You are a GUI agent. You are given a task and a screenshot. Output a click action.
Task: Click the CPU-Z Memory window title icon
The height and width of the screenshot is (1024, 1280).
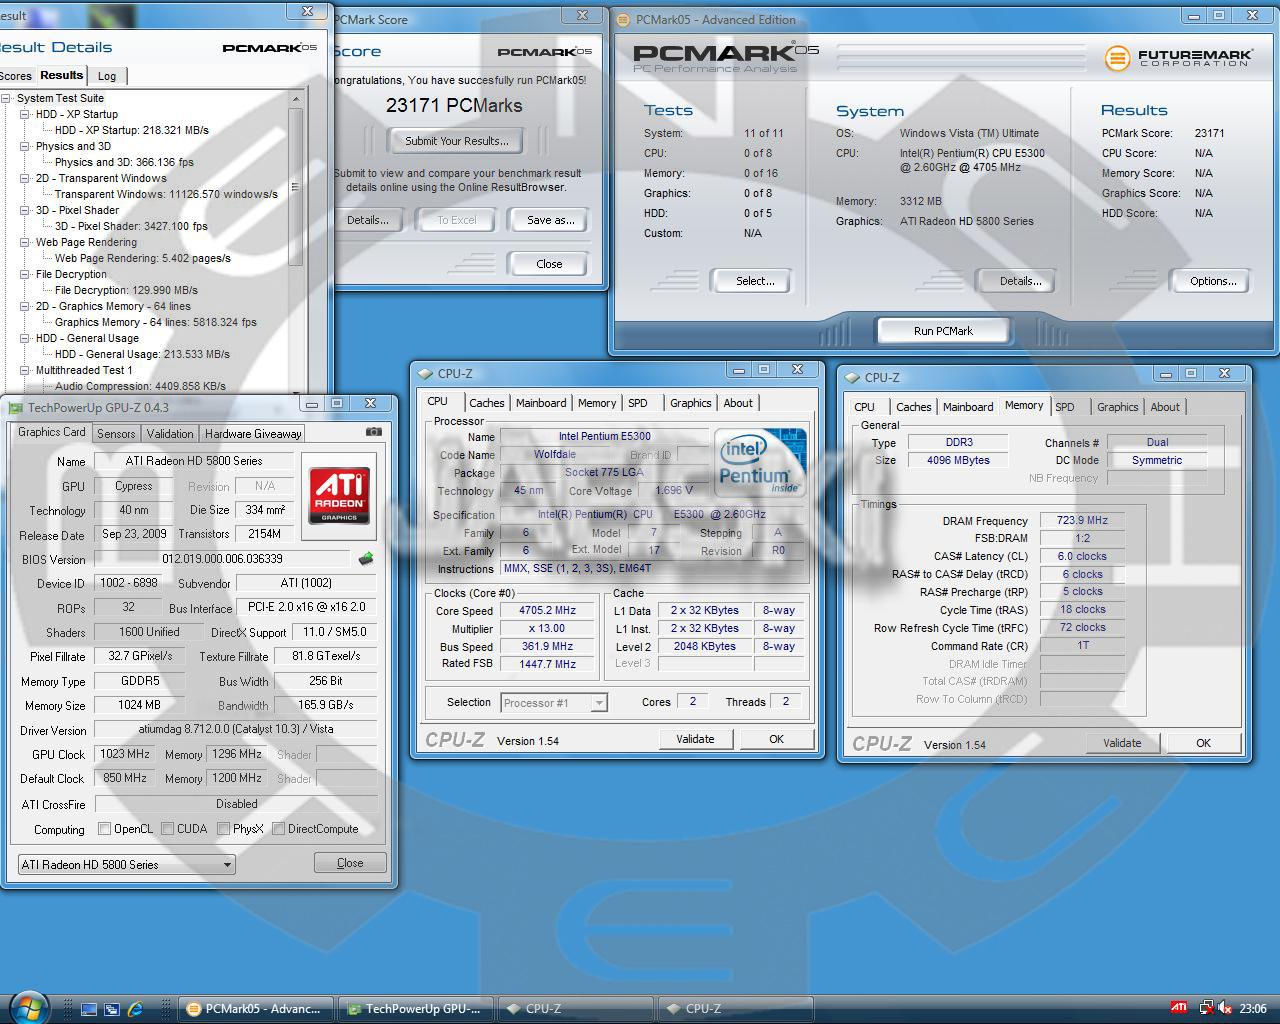852,377
